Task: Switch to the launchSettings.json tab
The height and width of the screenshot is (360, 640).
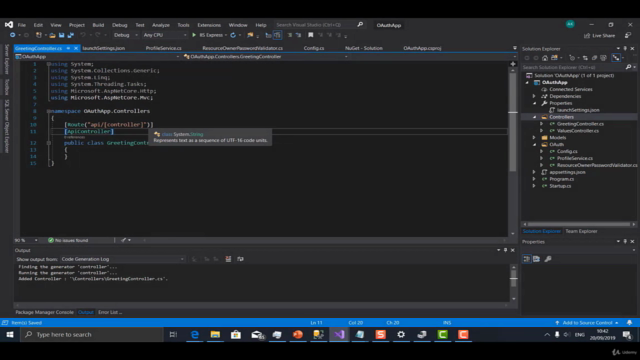Action: pyautogui.click(x=104, y=48)
